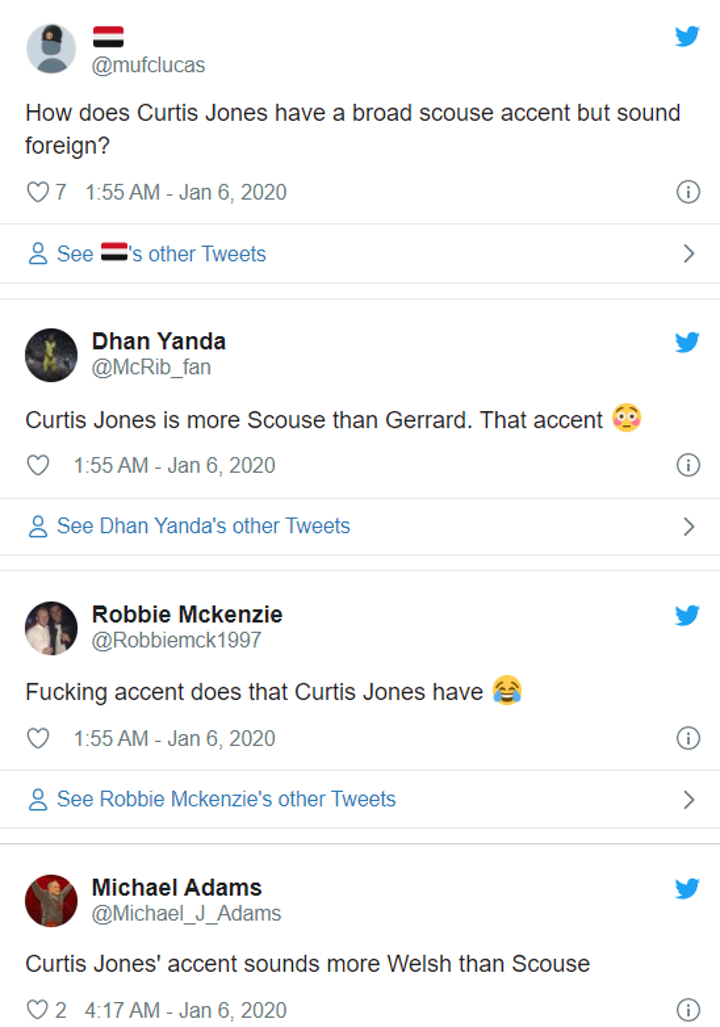Screen dimensions: 720x1027
Task: Open See Dhan Yanda's other Tweets link
Action: click(x=203, y=526)
